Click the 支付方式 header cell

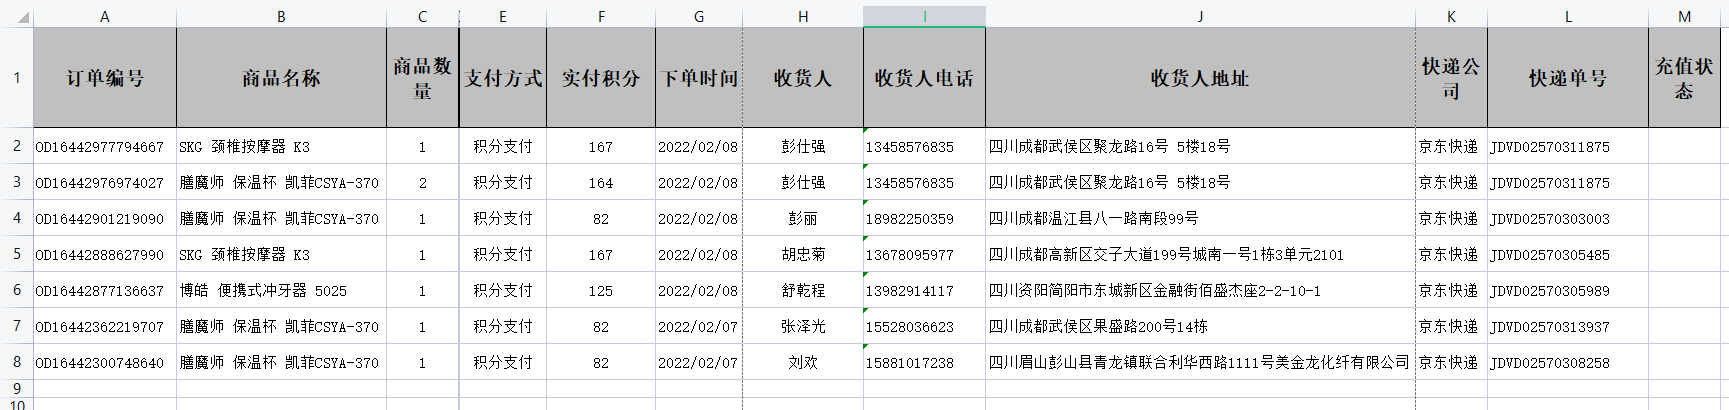[503, 78]
